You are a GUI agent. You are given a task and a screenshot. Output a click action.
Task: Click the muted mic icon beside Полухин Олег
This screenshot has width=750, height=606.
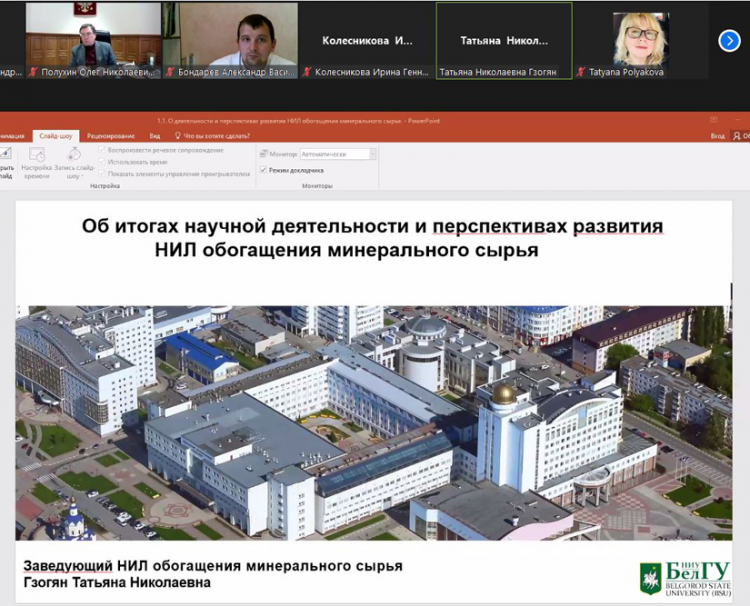[x=33, y=72]
